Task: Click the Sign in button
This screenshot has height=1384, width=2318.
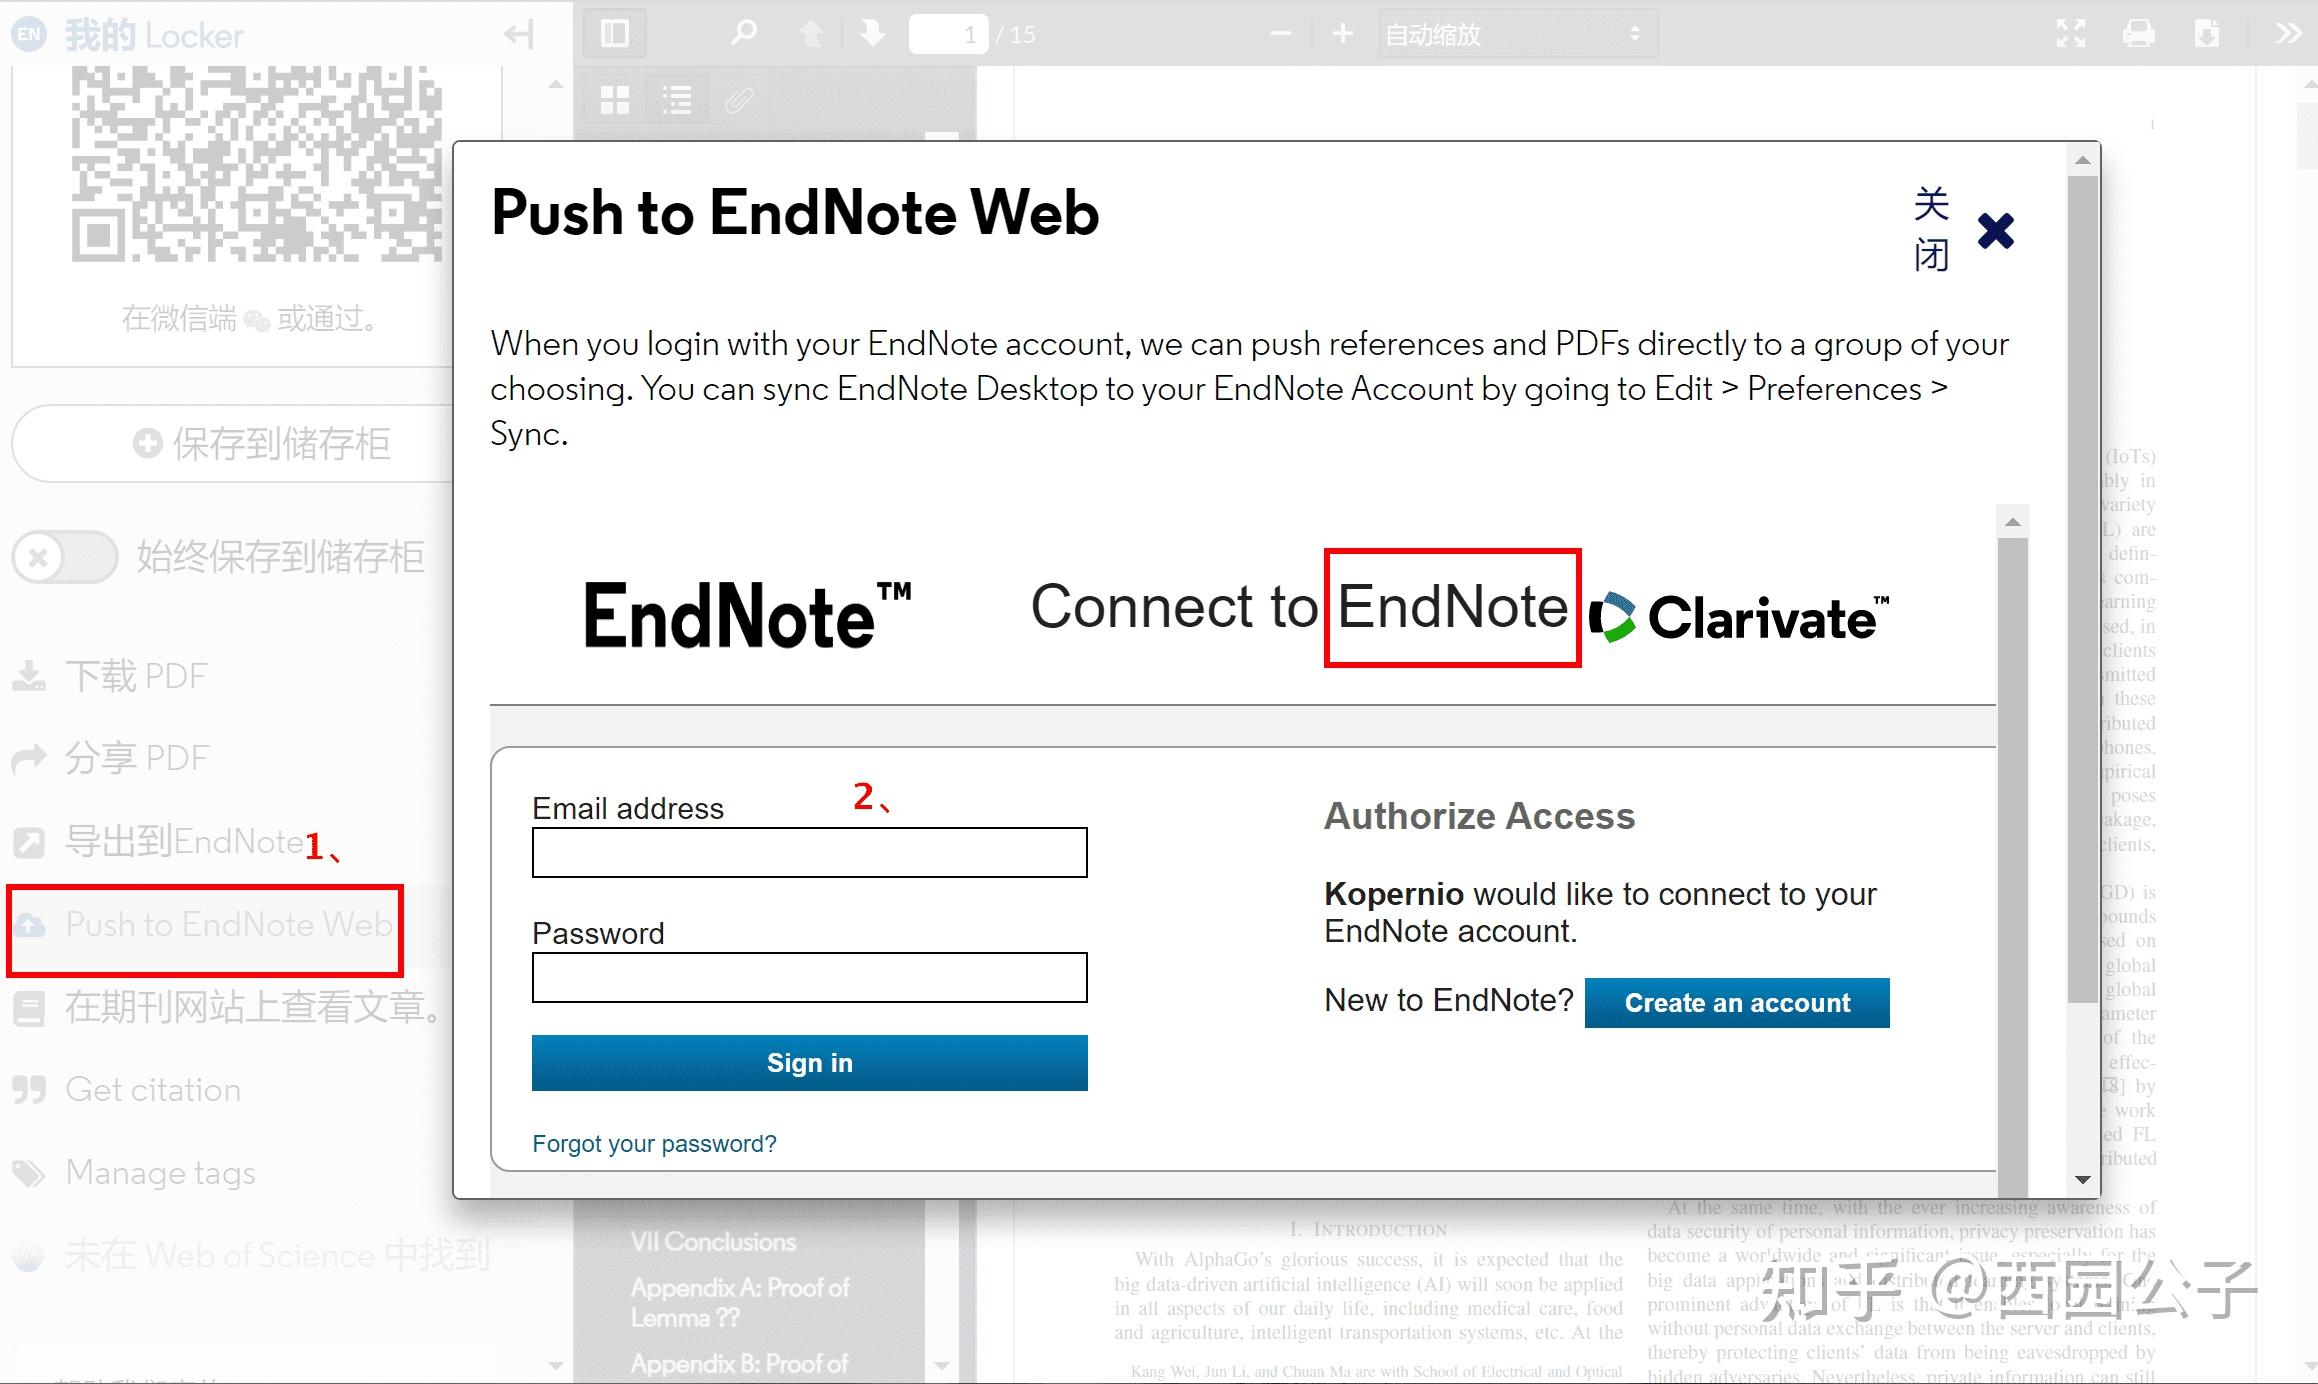Action: (x=809, y=1062)
